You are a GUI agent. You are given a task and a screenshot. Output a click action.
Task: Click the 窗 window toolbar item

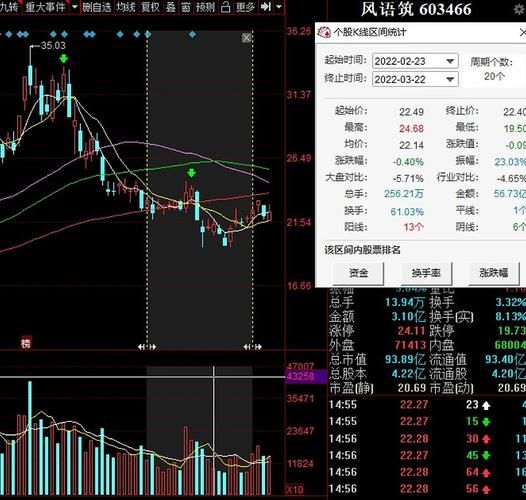[x=186, y=7]
